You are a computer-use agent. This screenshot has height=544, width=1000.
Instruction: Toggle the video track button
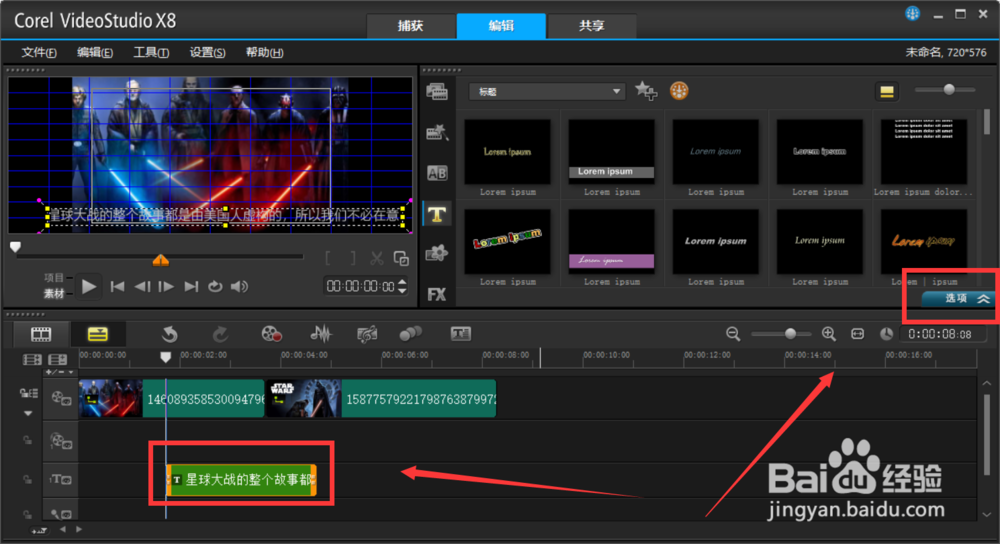tap(61, 399)
